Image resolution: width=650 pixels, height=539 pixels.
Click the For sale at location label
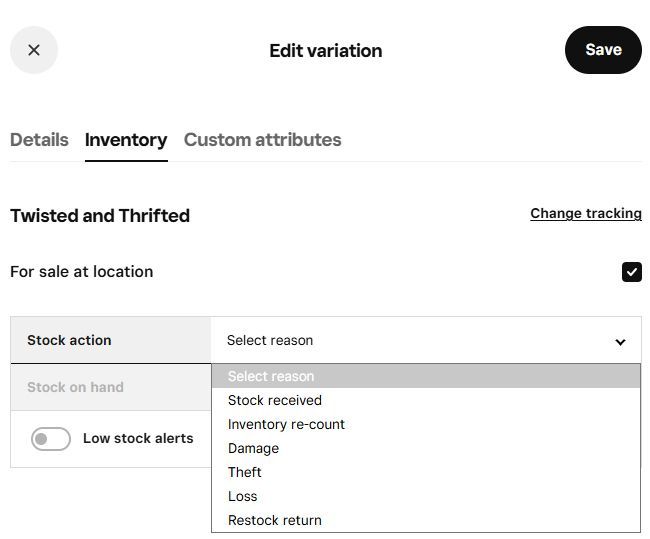82,272
